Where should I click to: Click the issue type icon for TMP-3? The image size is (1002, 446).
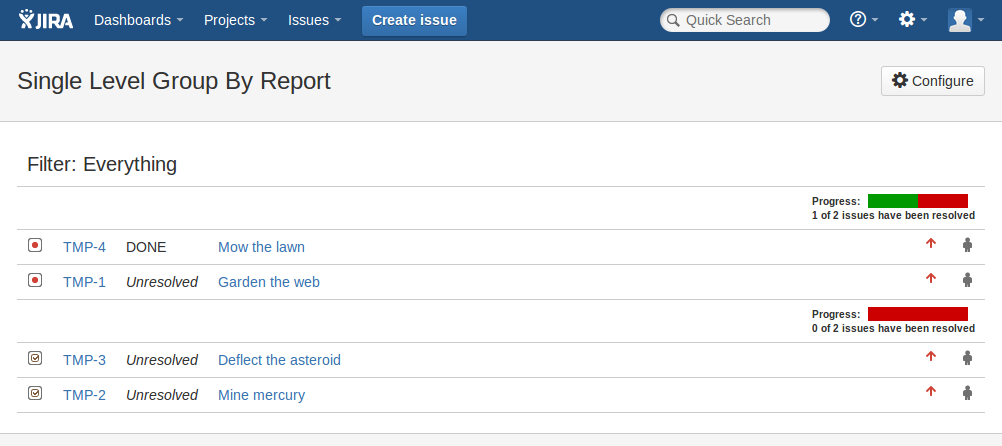coord(35,358)
